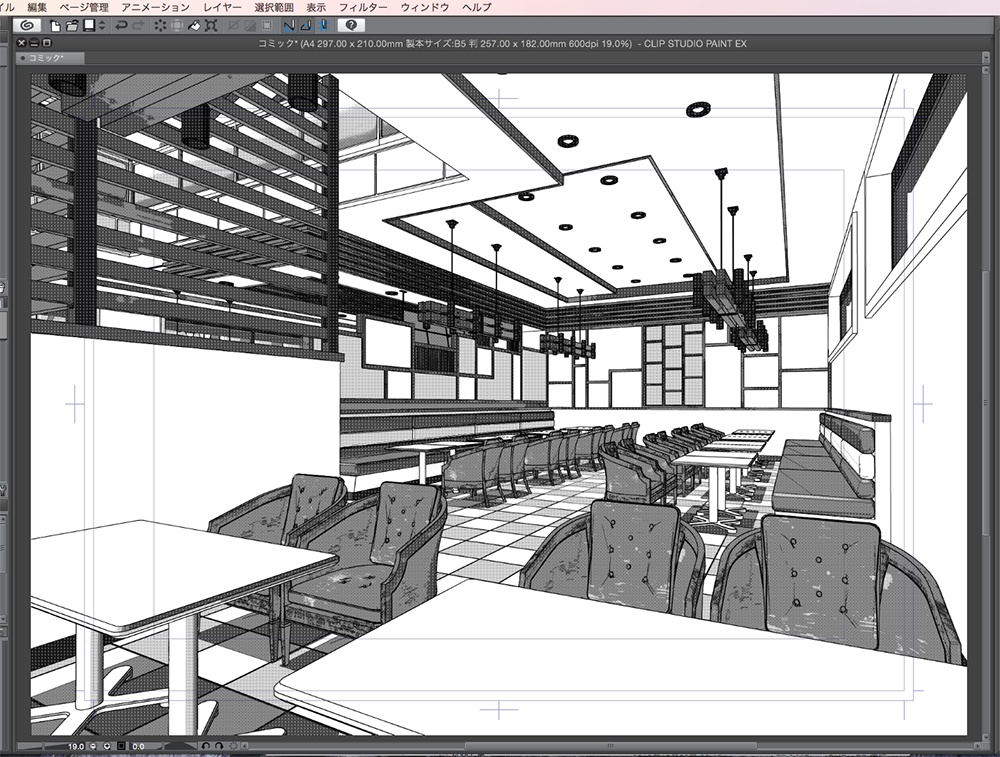Adjust the zoom slider in status bar
Screen dimensions: 1000x757
tap(41, 746)
